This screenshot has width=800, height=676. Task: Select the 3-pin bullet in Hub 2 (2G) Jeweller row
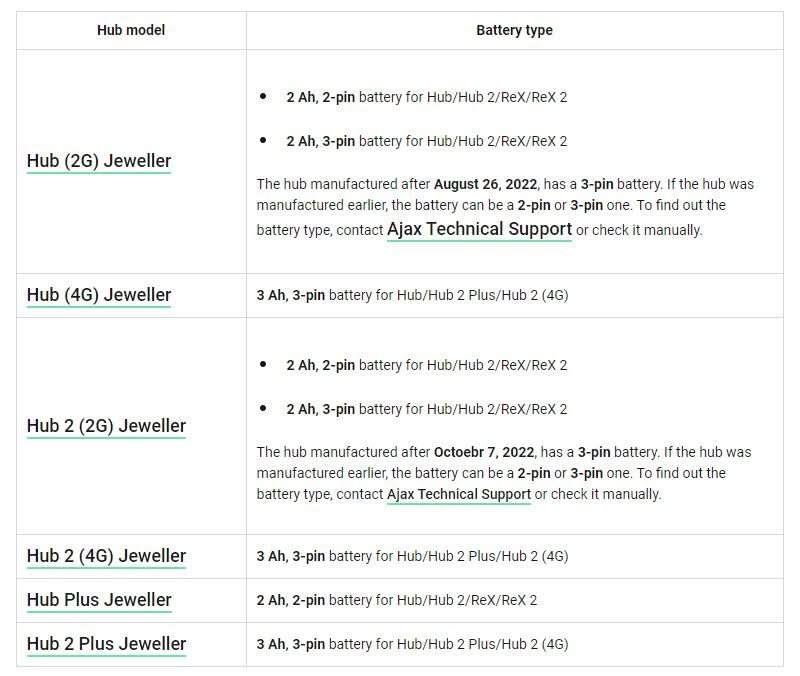coord(426,409)
